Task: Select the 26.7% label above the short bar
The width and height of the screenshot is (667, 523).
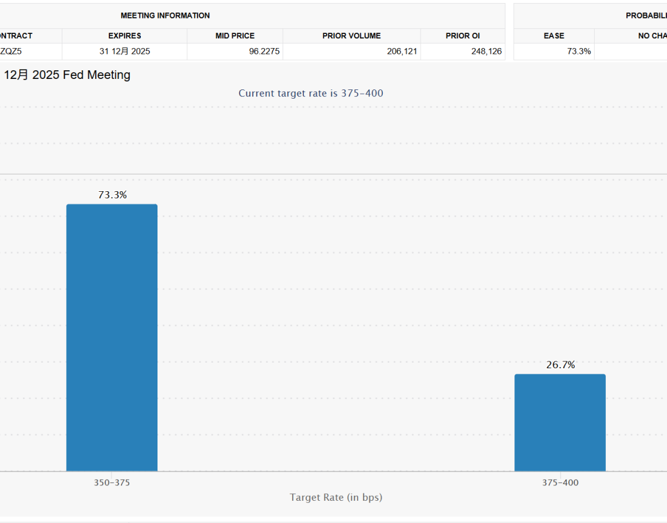Action: coord(560,365)
